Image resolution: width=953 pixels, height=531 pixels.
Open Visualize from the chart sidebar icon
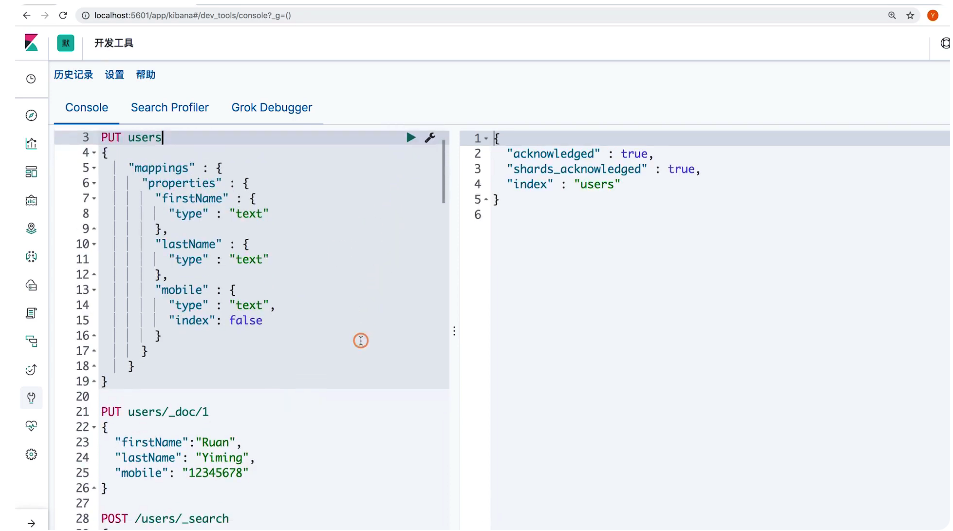[31, 143]
